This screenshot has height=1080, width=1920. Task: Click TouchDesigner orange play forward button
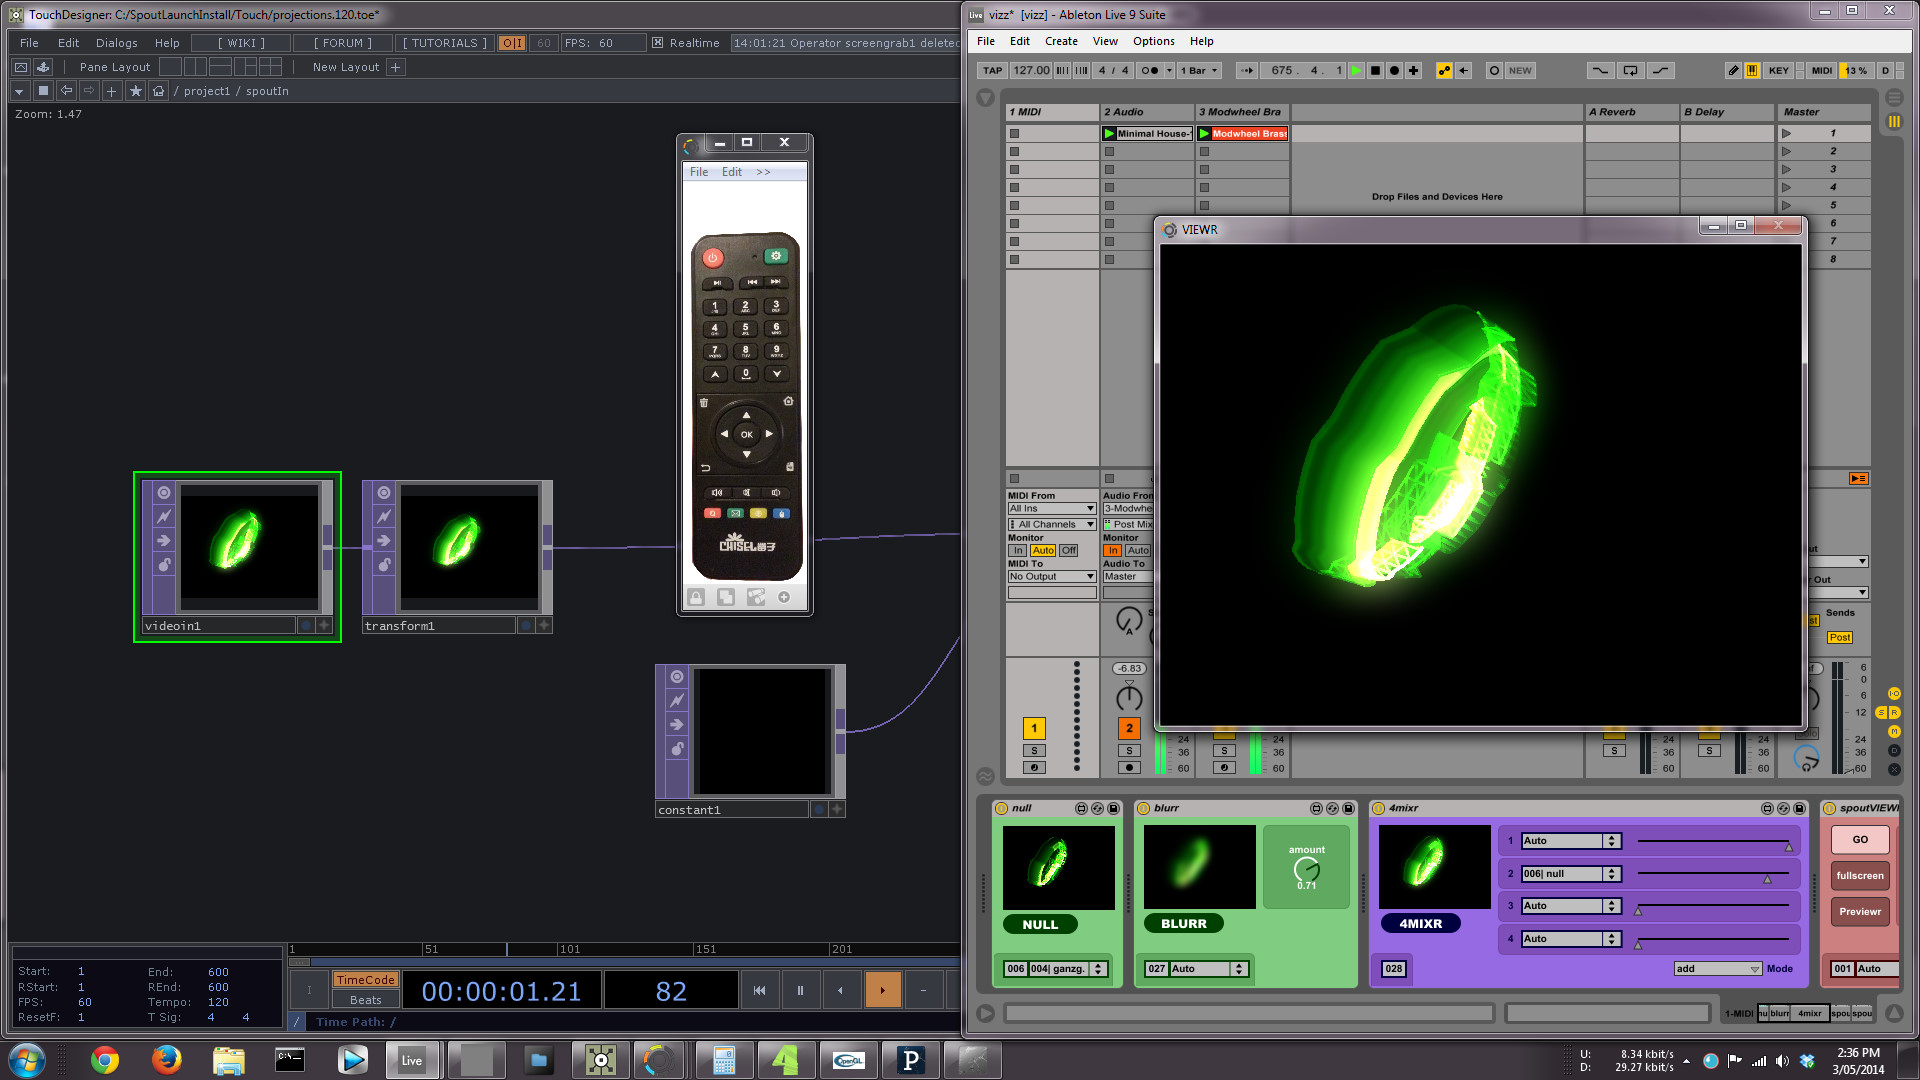[x=882, y=991]
